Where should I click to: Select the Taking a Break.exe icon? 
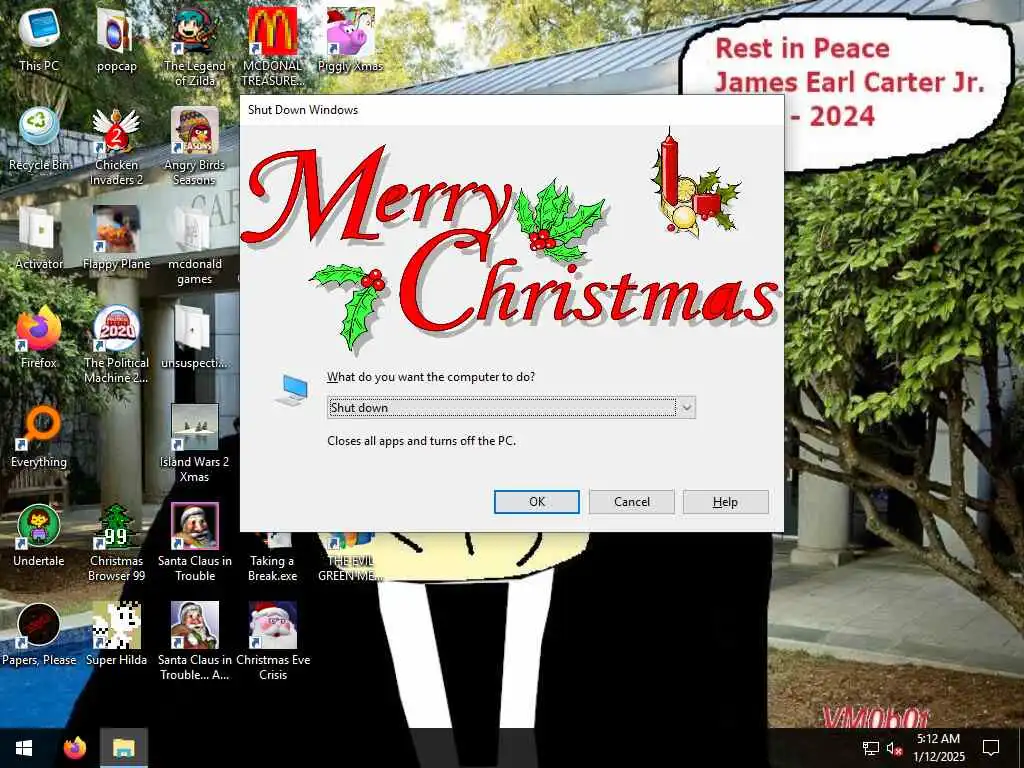[x=272, y=558]
